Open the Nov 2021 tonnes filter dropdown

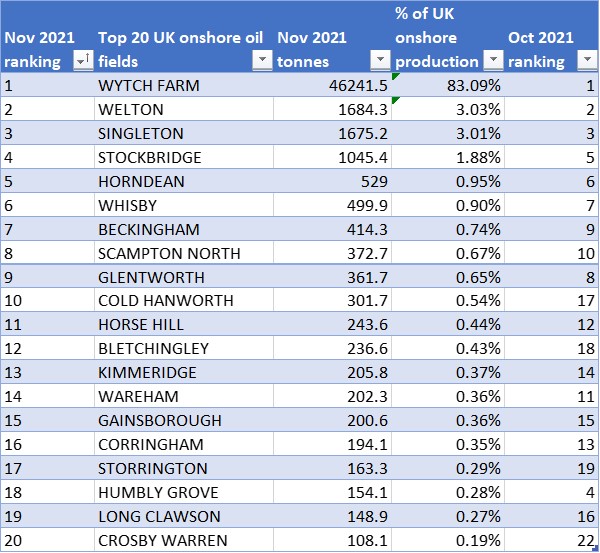(x=379, y=61)
